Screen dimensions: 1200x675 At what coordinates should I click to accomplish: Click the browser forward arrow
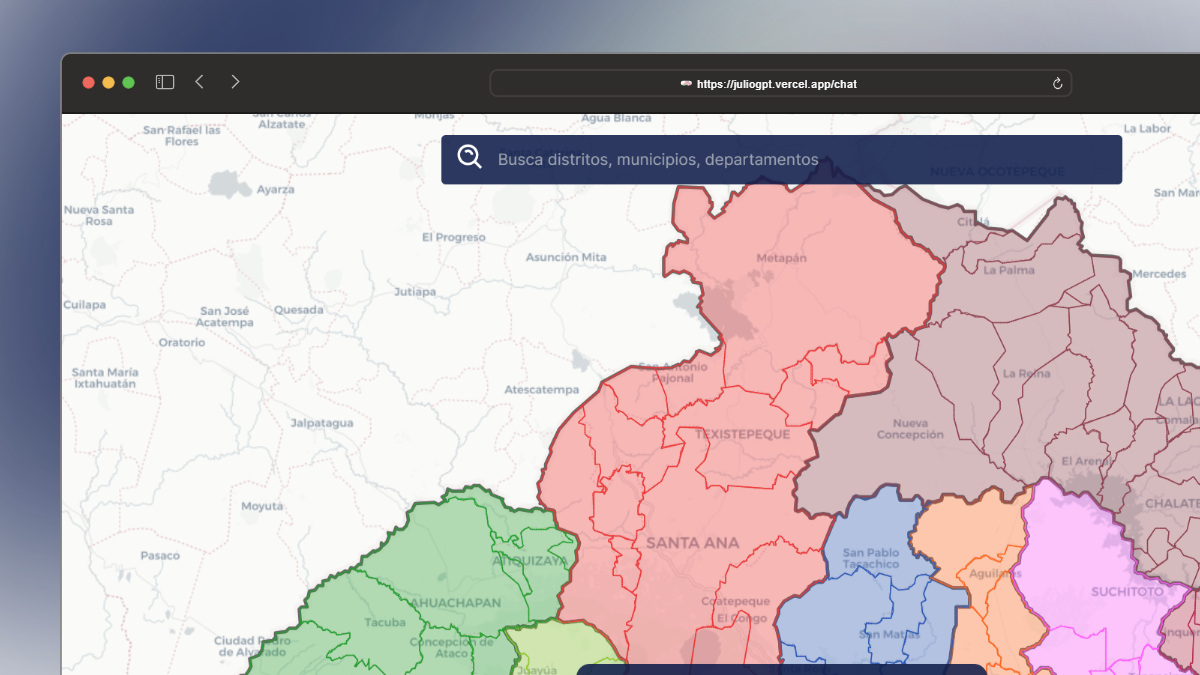(x=235, y=82)
